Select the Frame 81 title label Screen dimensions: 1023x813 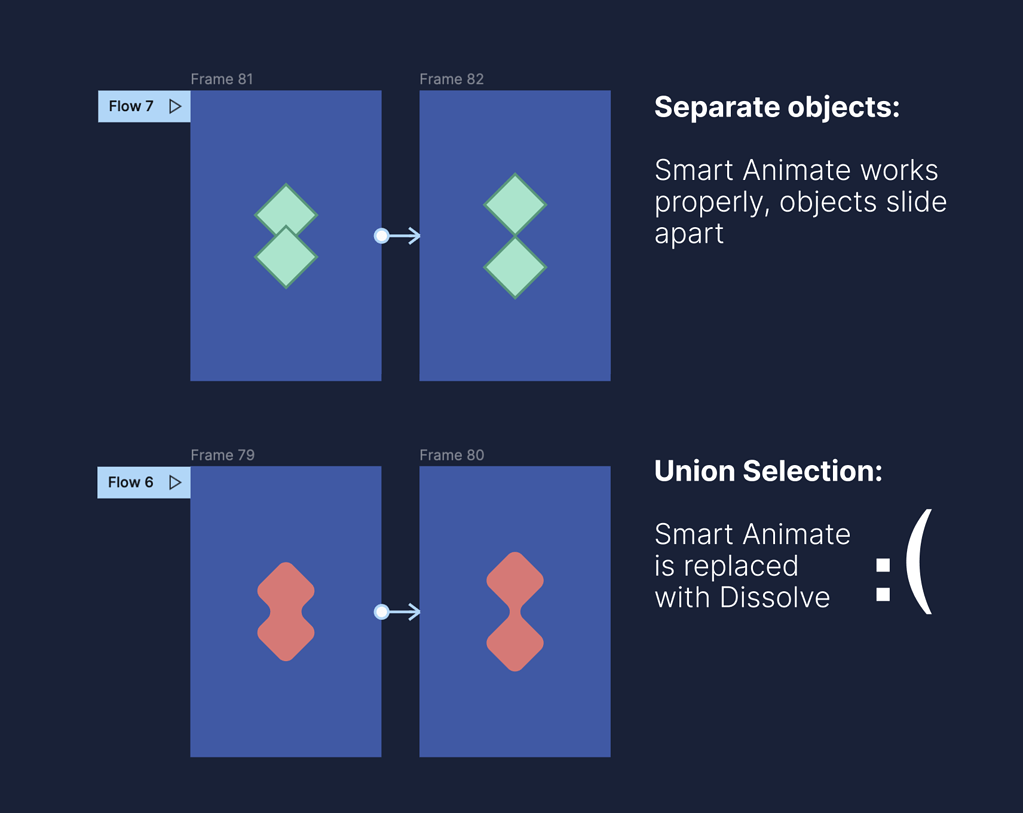pos(222,79)
